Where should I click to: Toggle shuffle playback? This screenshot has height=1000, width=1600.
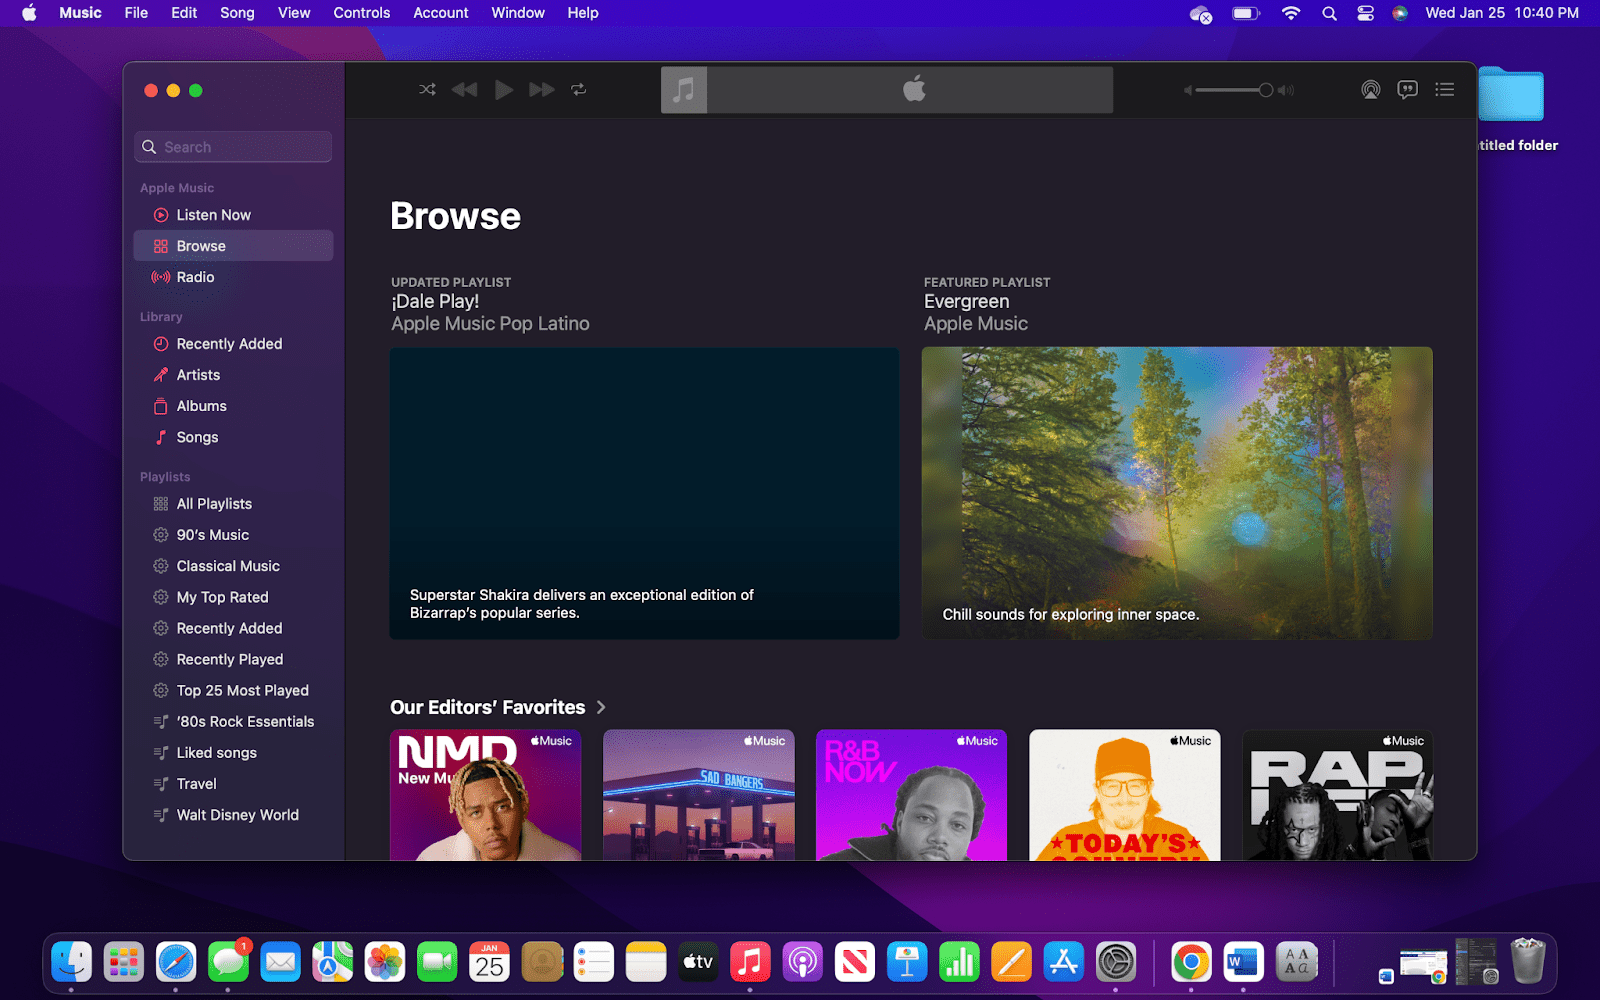click(x=427, y=90)
